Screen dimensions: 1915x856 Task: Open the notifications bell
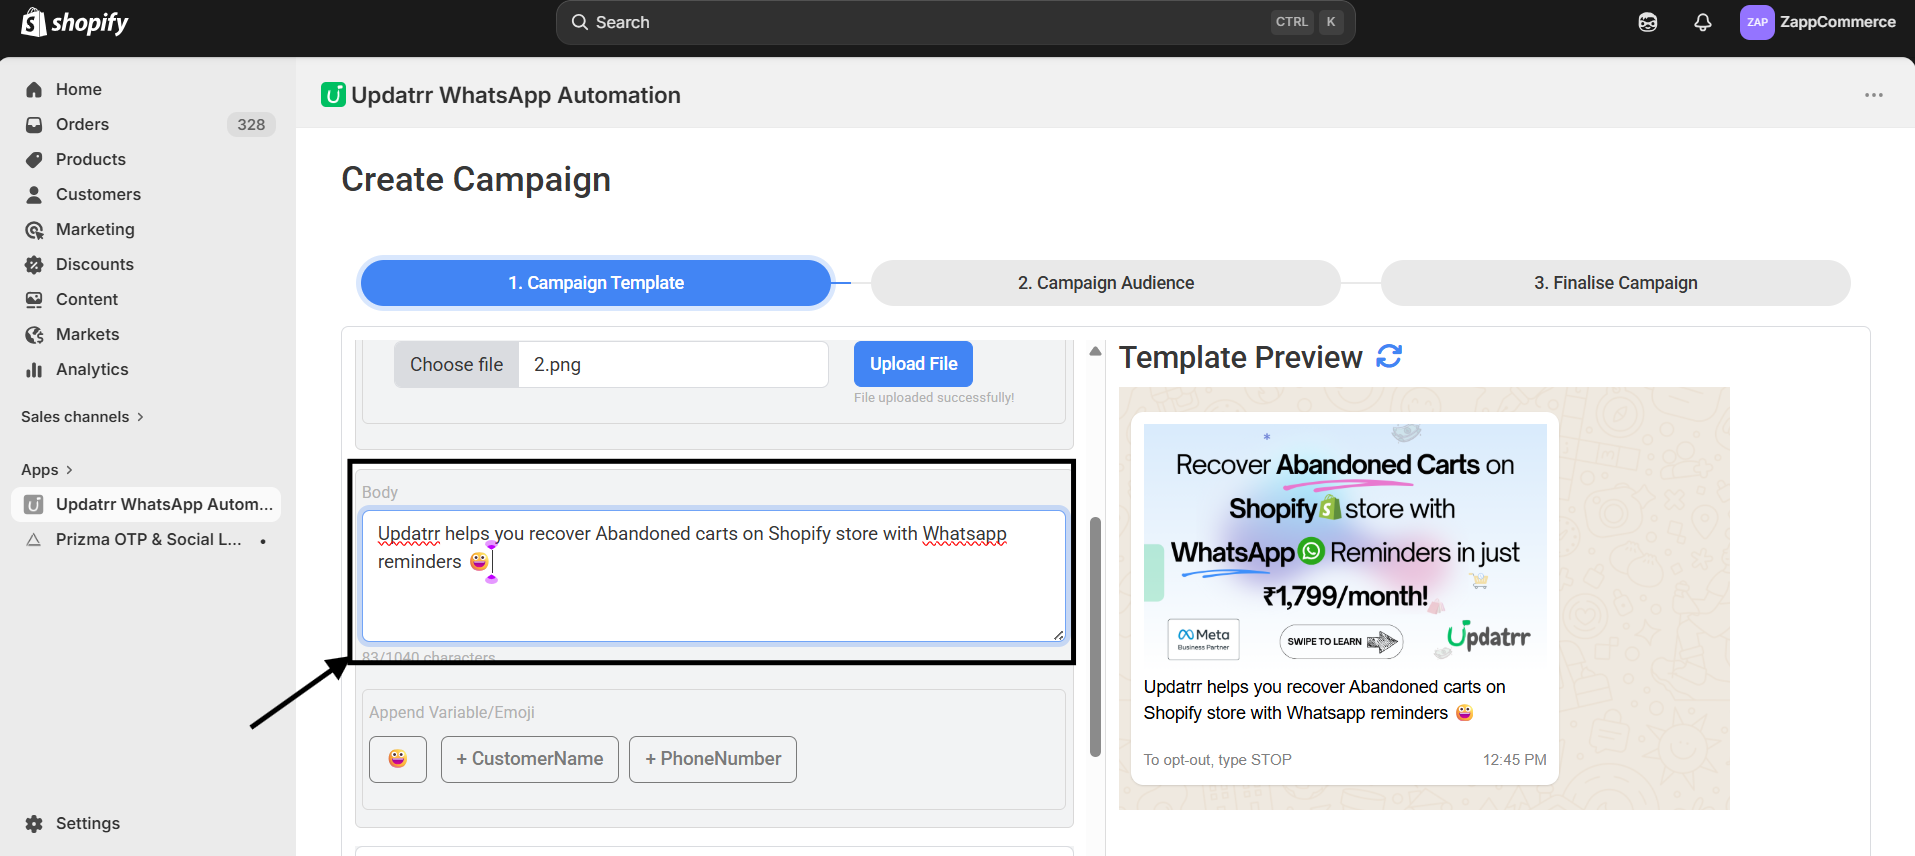(1702, 22)
